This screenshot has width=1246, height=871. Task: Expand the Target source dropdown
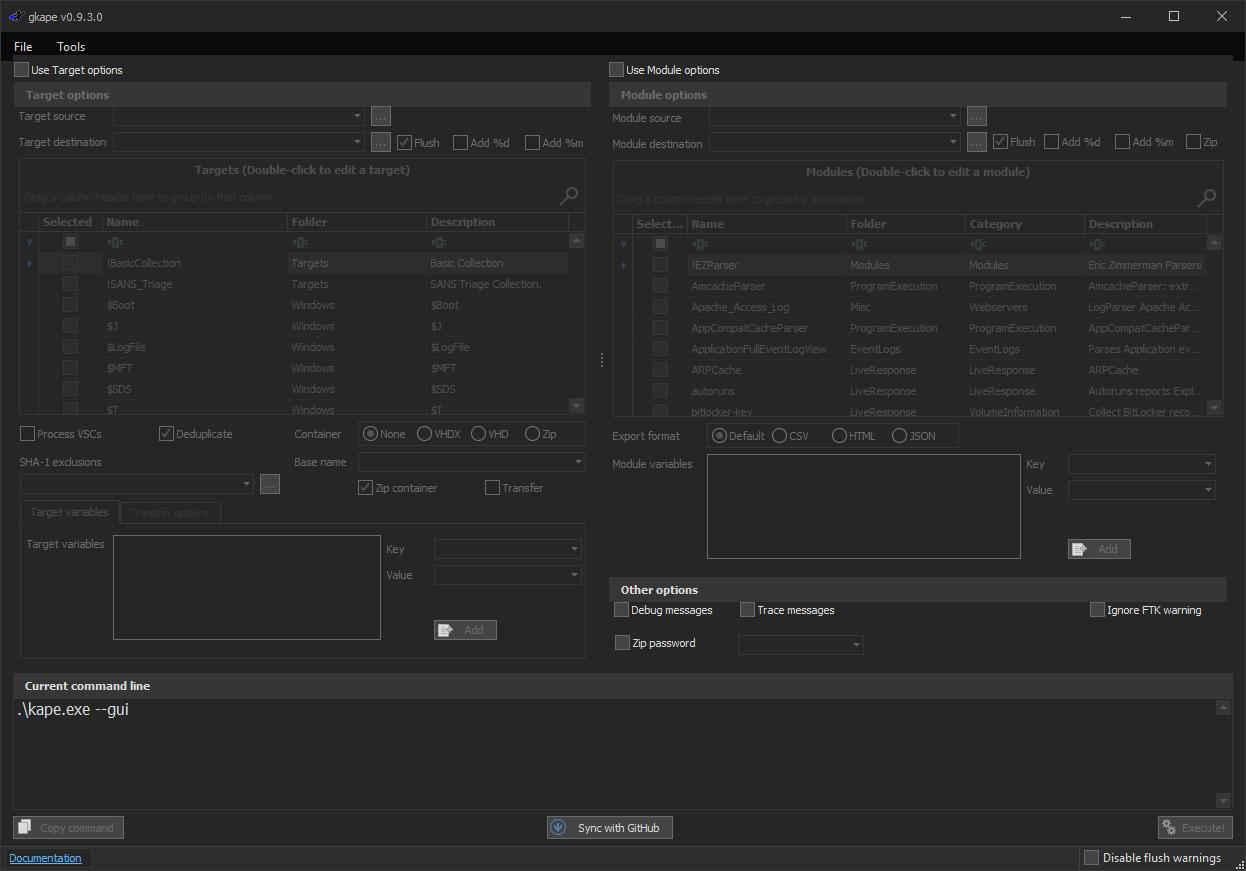click(x=358, y=116)
